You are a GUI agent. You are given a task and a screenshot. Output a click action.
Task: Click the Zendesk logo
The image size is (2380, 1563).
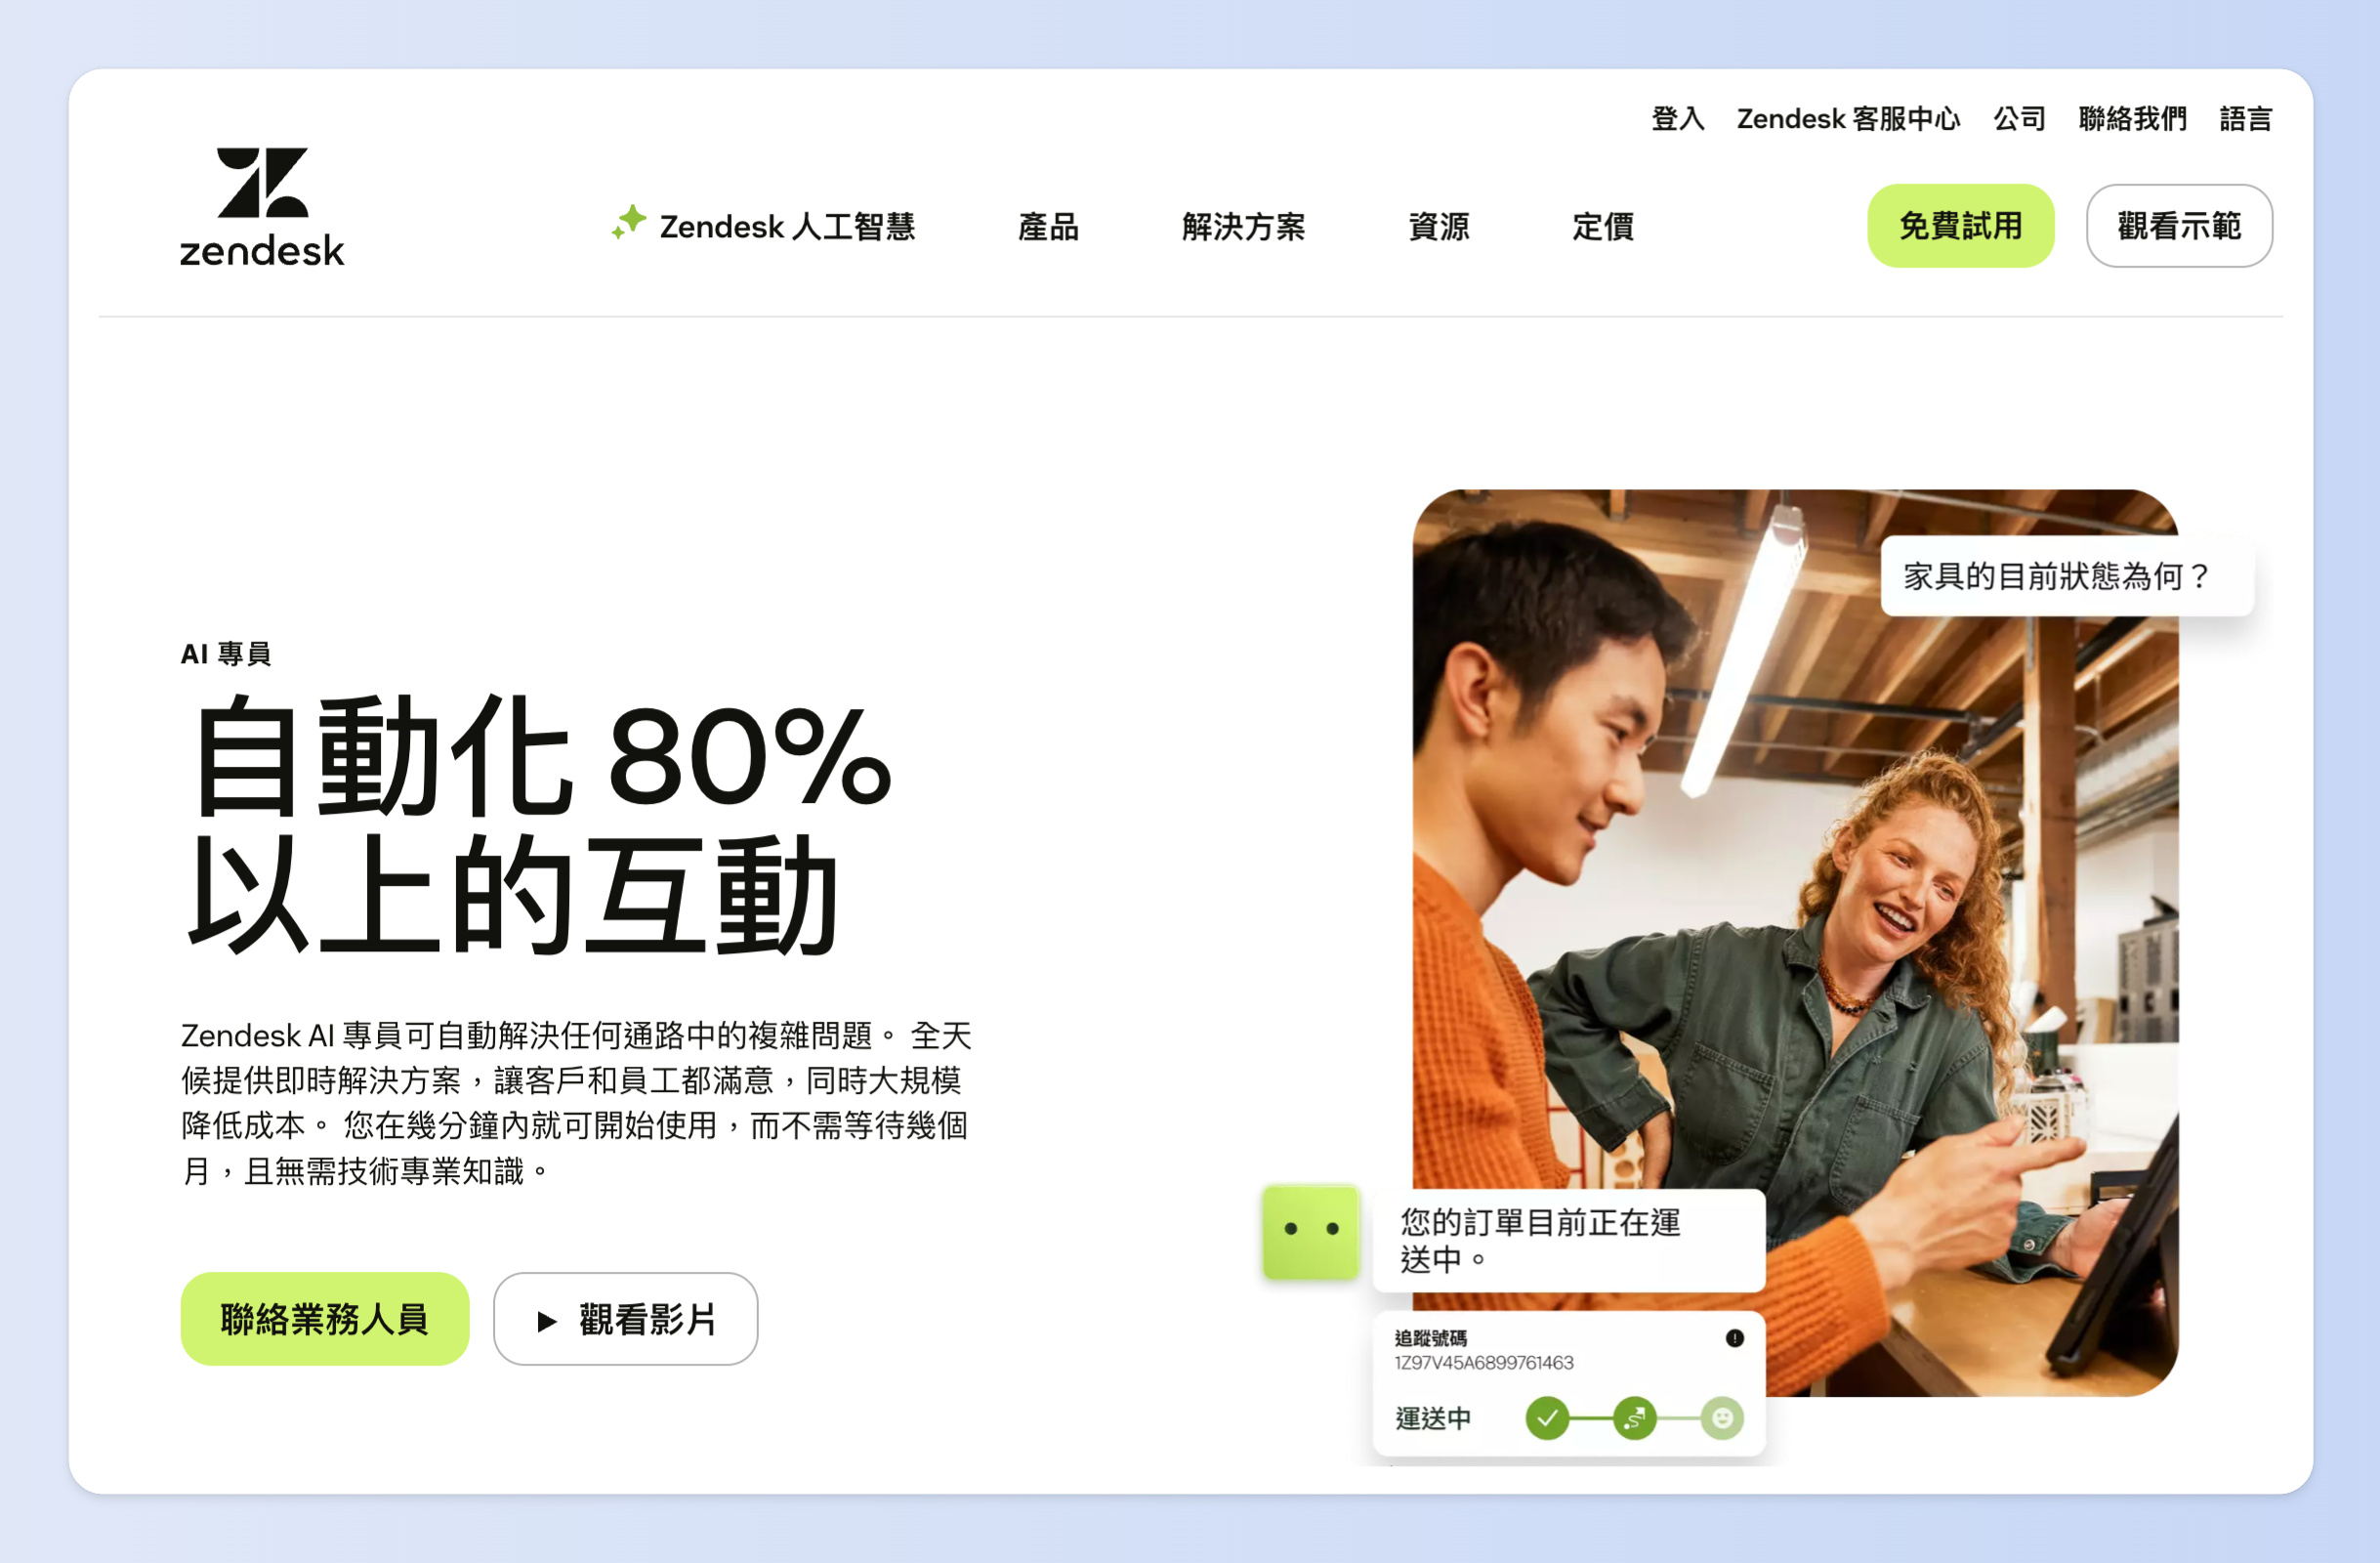[x=262, y=207]
